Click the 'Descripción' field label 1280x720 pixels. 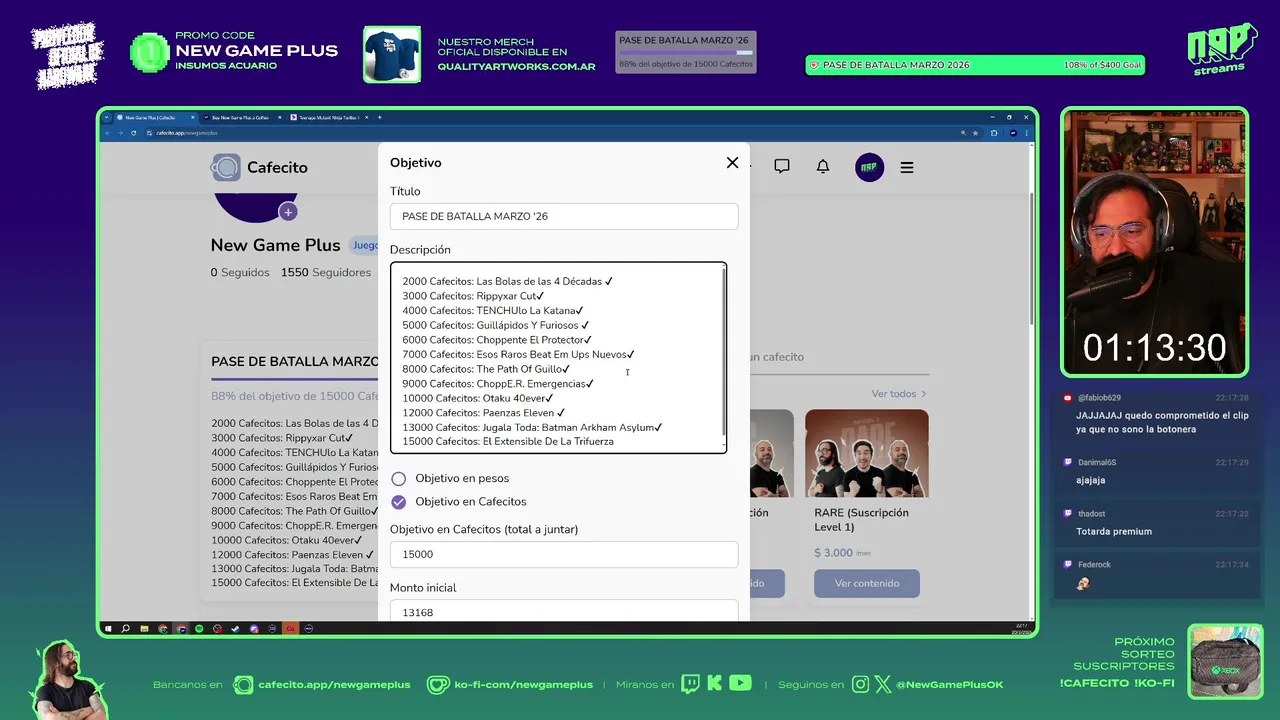tap(420, 250)
